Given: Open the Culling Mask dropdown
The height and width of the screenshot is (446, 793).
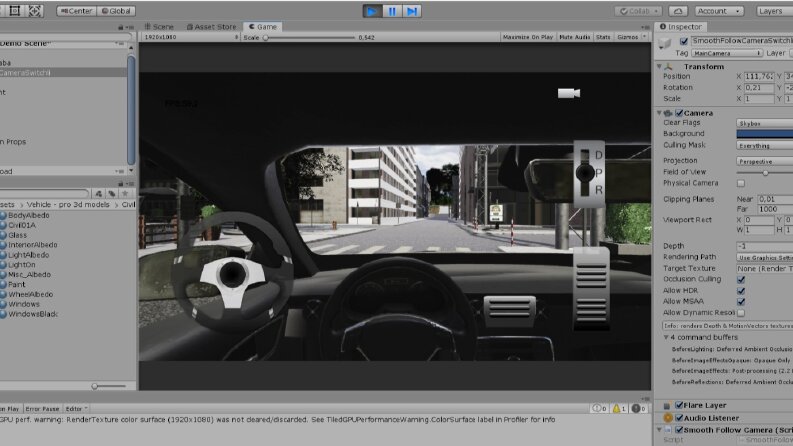Looking at the screenshot, I should pos(765,146).
